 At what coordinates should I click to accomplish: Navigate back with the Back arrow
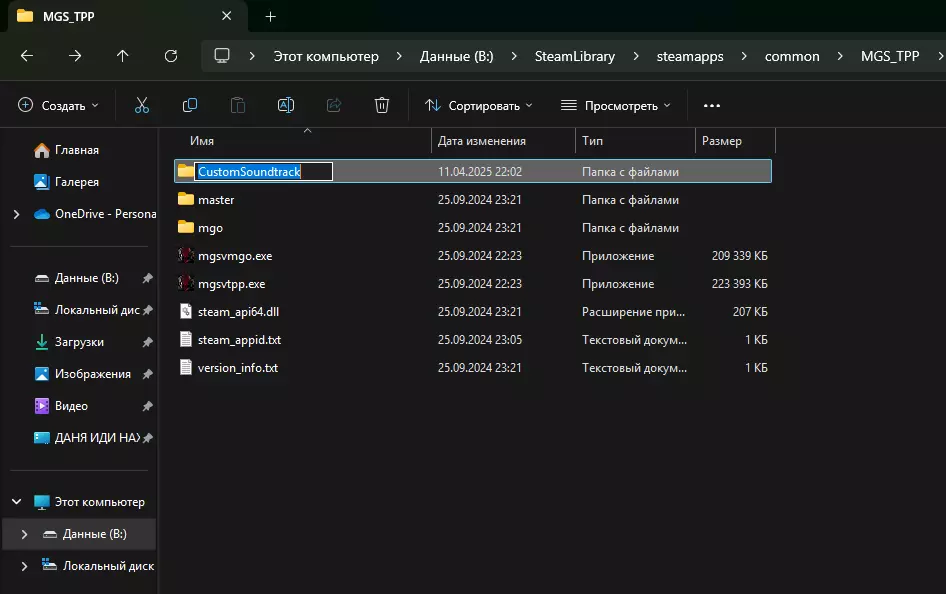(x=27, y=56)
